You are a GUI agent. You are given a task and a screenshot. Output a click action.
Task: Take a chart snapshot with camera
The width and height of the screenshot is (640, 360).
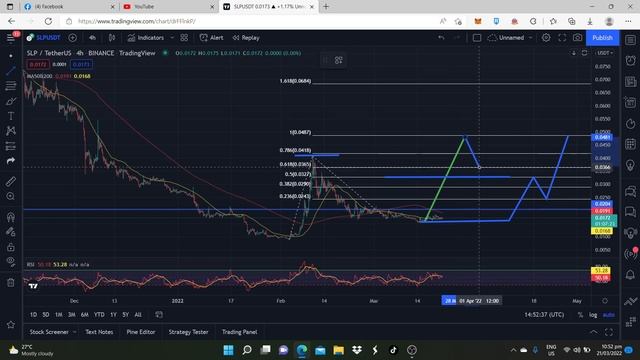click(x=577, y=38)
